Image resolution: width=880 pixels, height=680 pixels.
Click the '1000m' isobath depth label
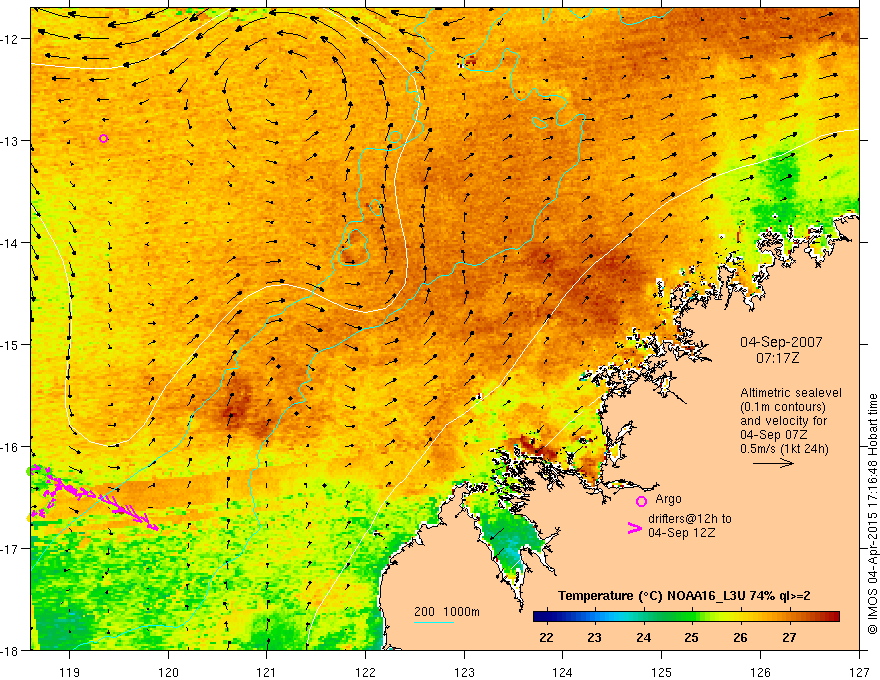[461, 612]
